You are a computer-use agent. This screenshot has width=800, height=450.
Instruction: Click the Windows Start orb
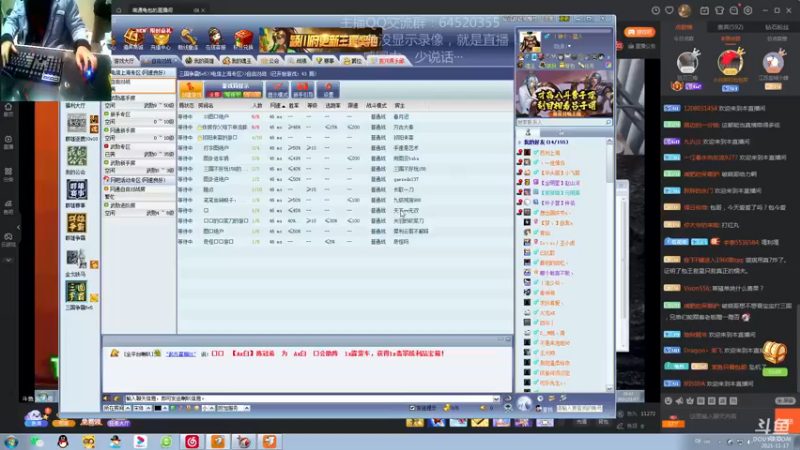coord(11,441)
